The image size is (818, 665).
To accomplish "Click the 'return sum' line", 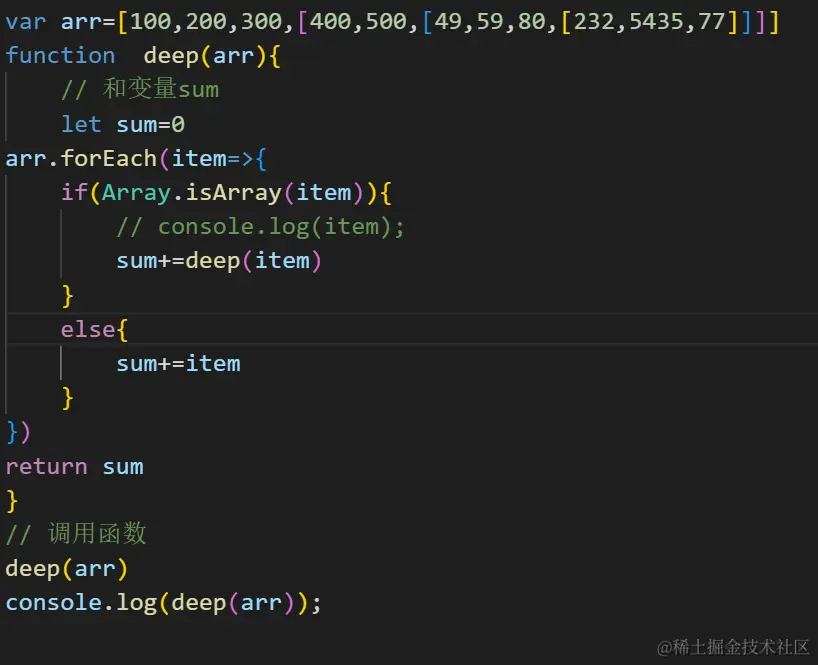I will (74, 467).
